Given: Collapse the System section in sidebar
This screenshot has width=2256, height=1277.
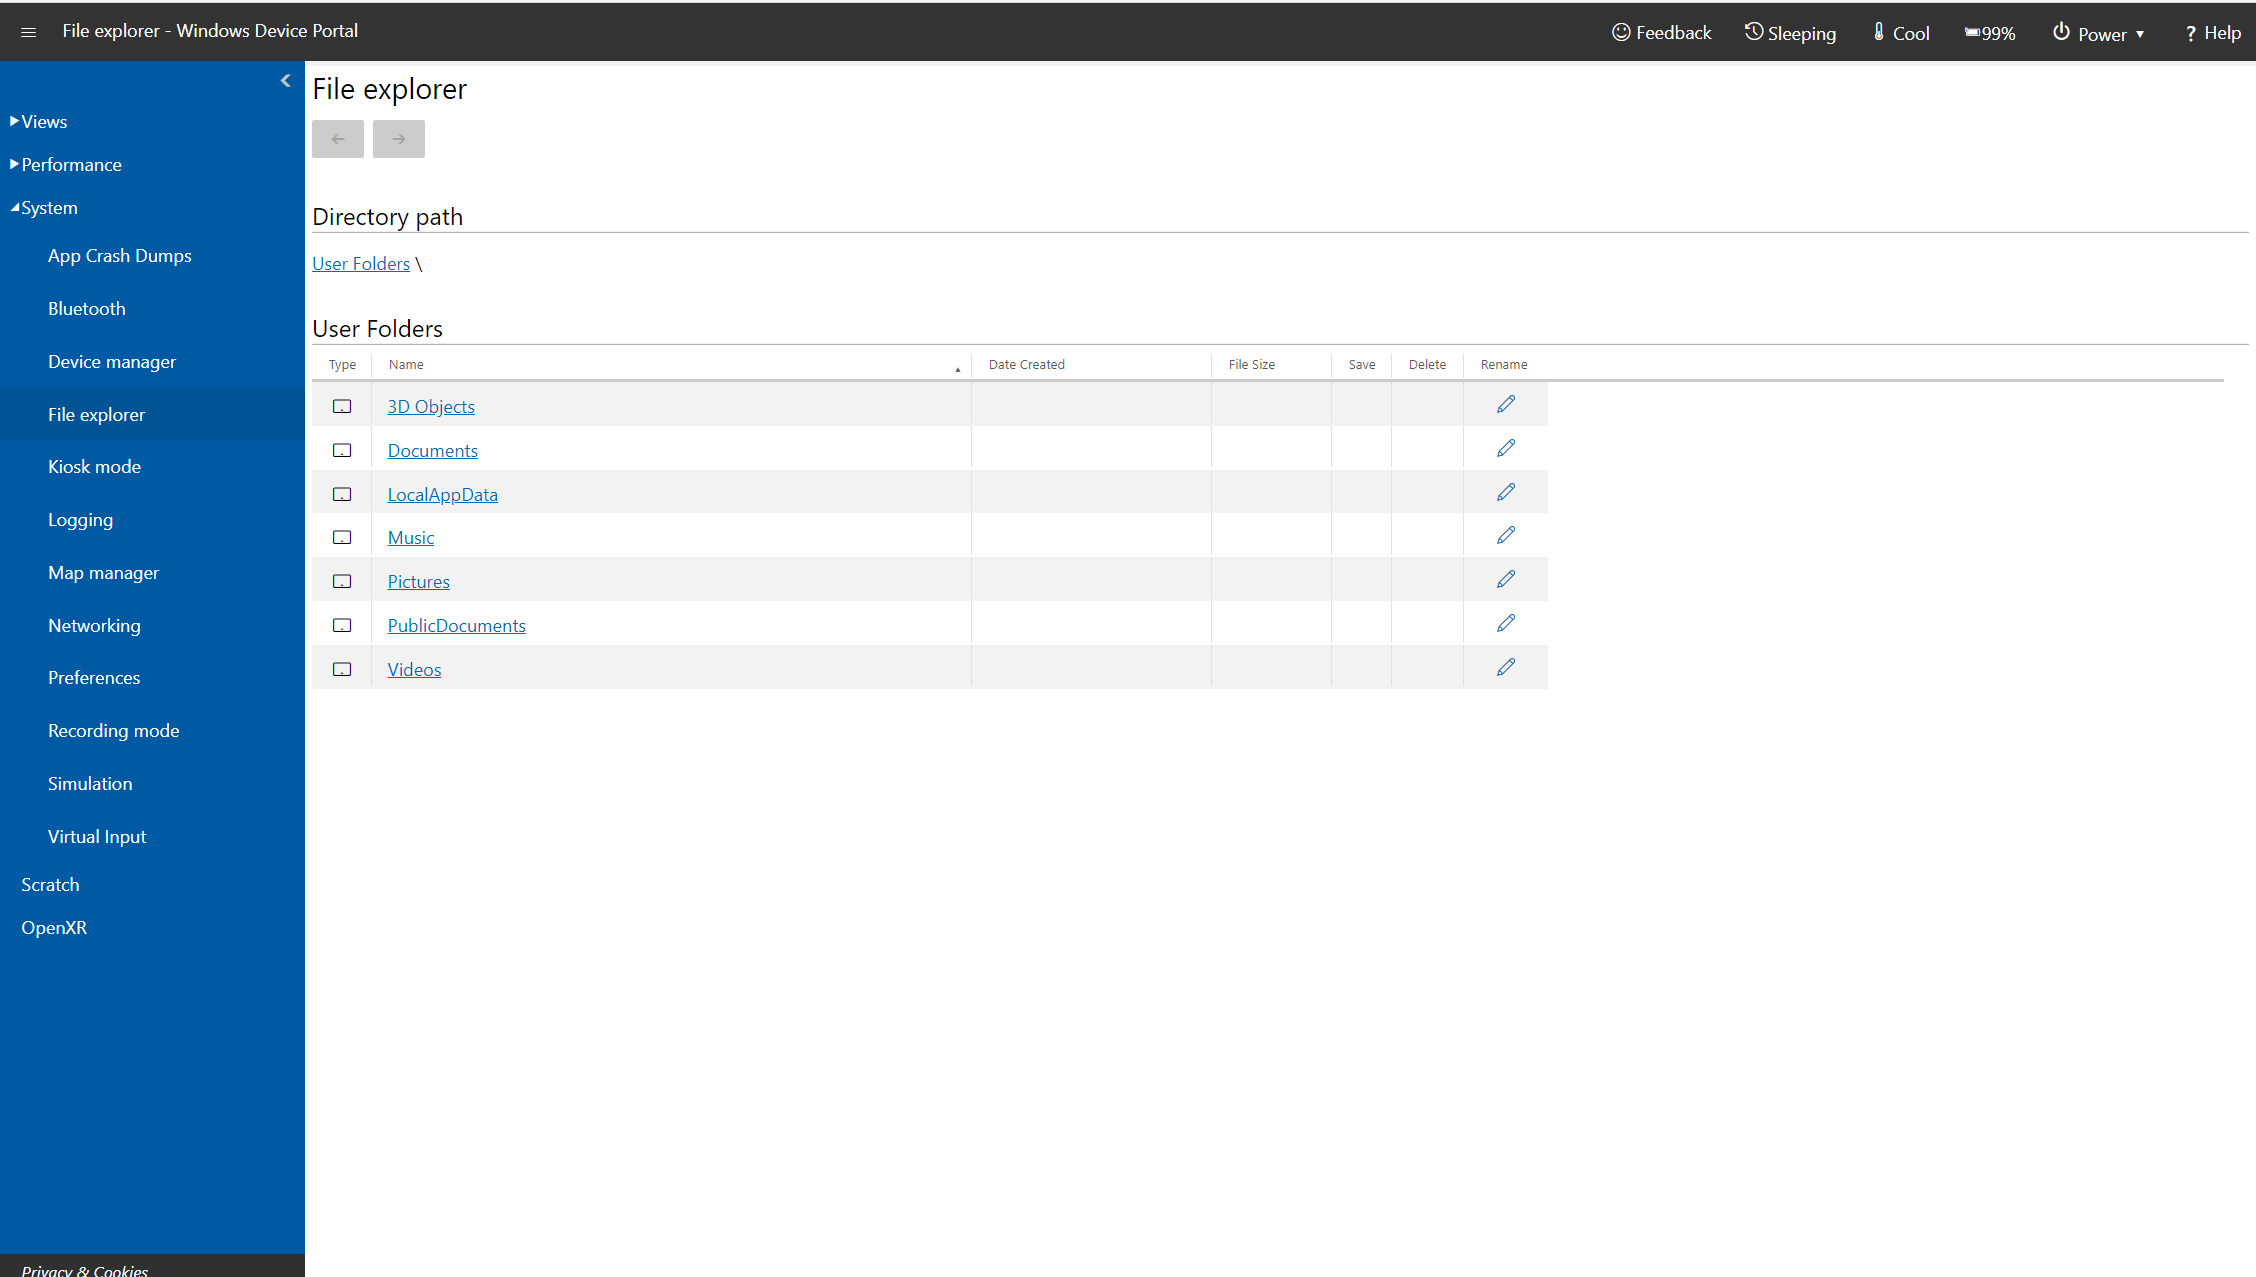Looking at the screenshot, I should tap(14, 206).
